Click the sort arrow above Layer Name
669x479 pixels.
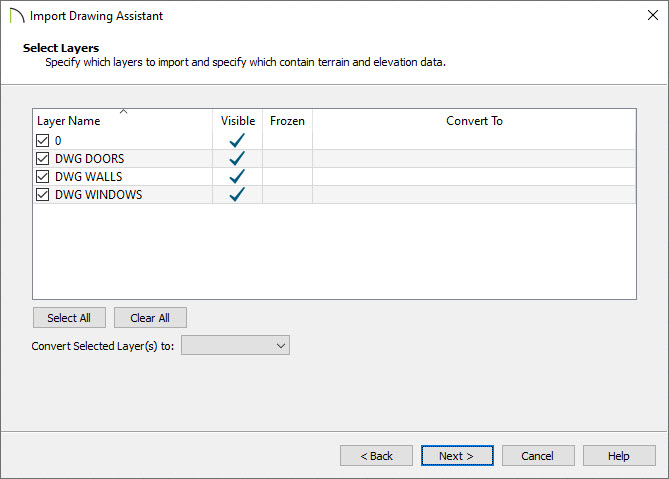(x=124, y=111)
